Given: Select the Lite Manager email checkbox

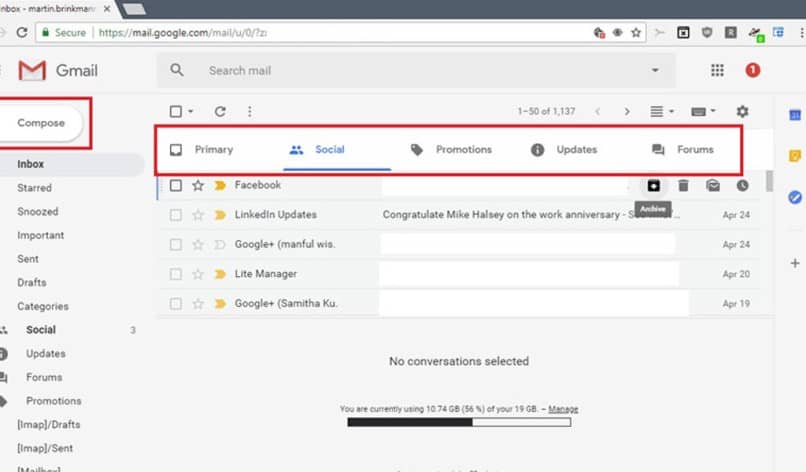Looking at the screenshot, I should pyautogui.click(x=176, y=274).
